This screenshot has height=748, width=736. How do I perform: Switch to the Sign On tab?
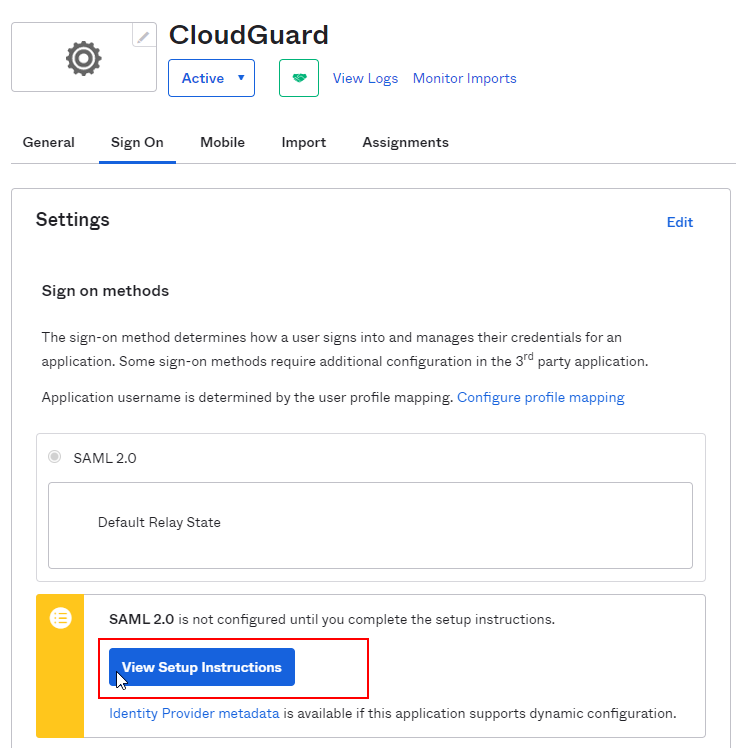(137, 142)
